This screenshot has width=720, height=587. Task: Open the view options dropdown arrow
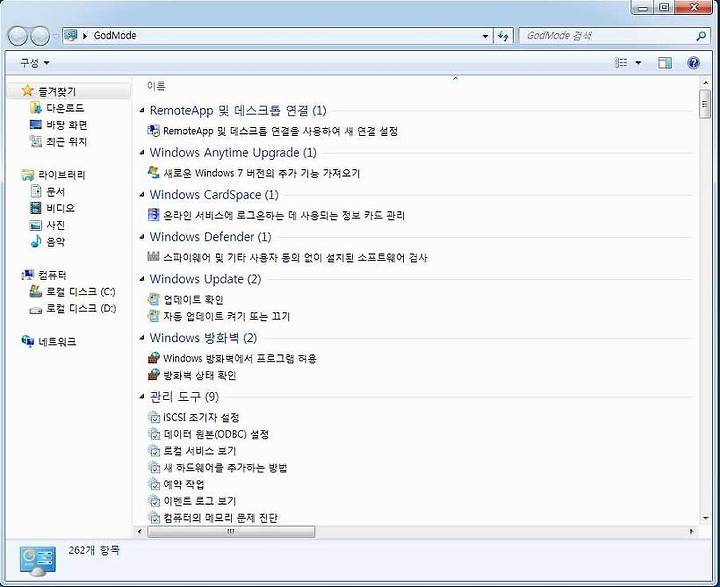tap(638, 63)
